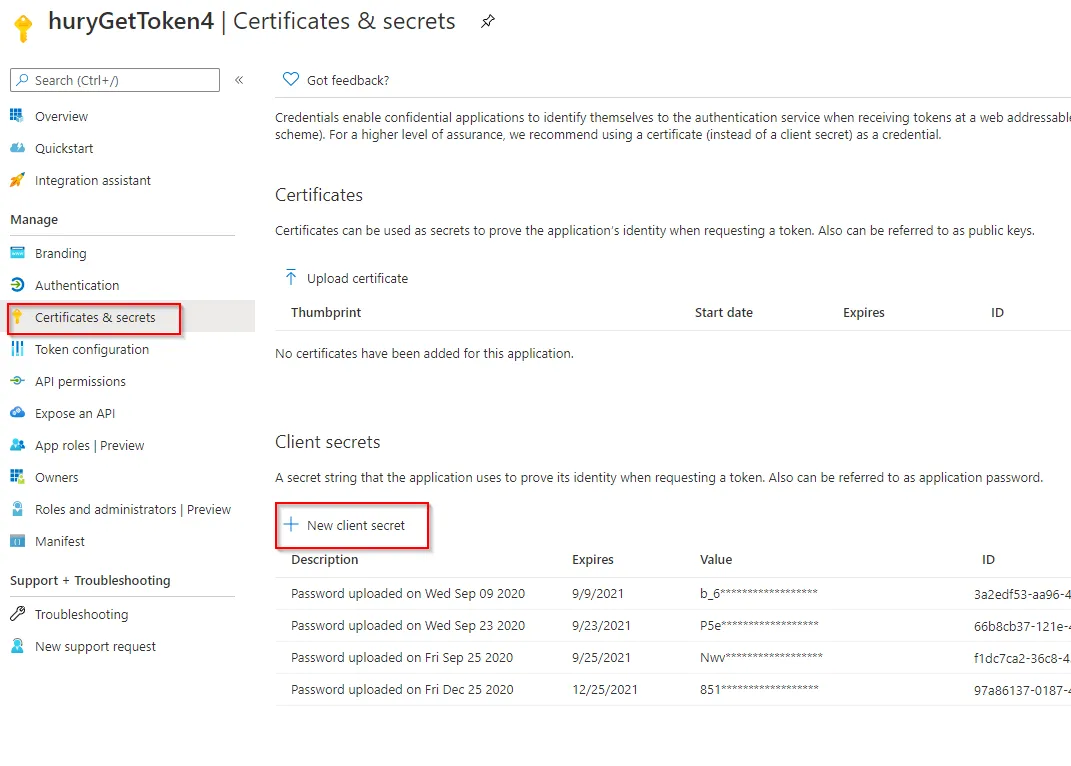The width and height of the screenshot is (1071, 766).
Task: Select secret row uploaded Fri Sep 25 2020
Action: (x=673, y=658)
